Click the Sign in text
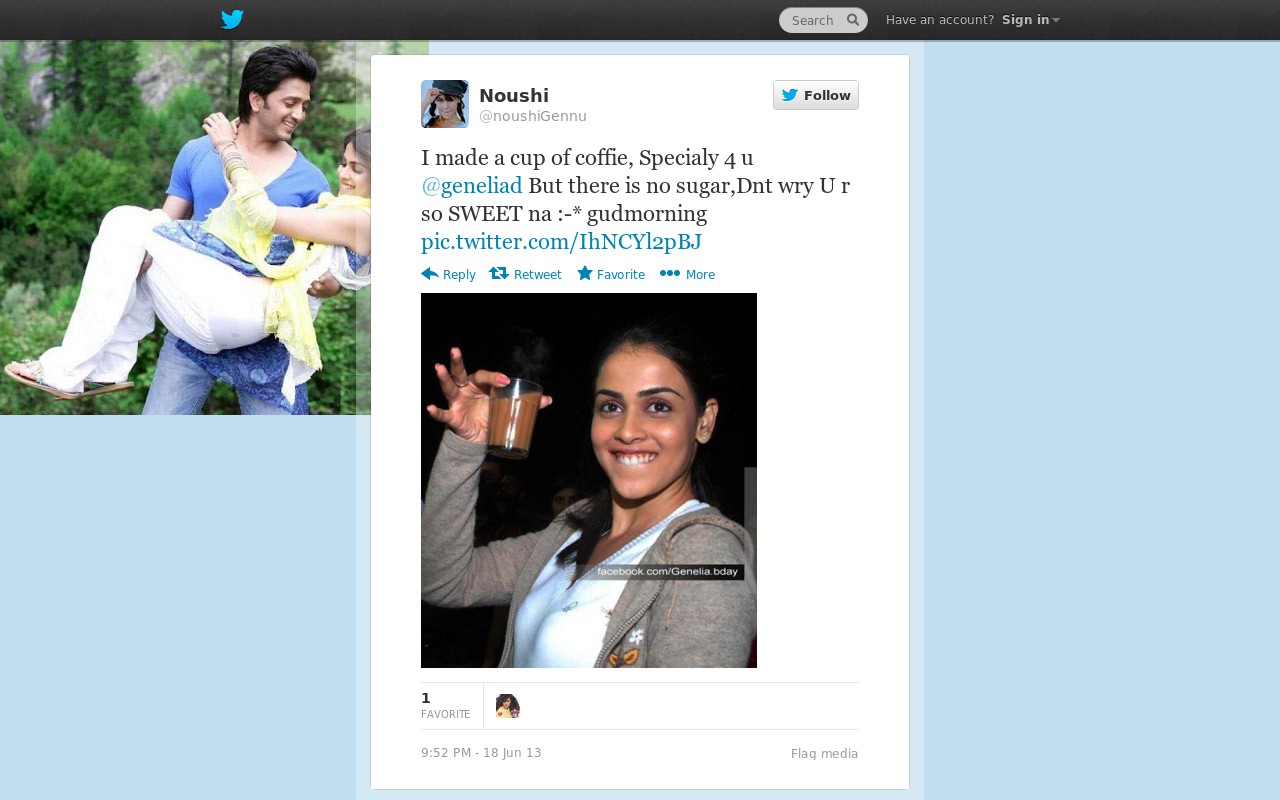Image resolution: width=1280 pixels, height=800 pixels. [1026, 20]
